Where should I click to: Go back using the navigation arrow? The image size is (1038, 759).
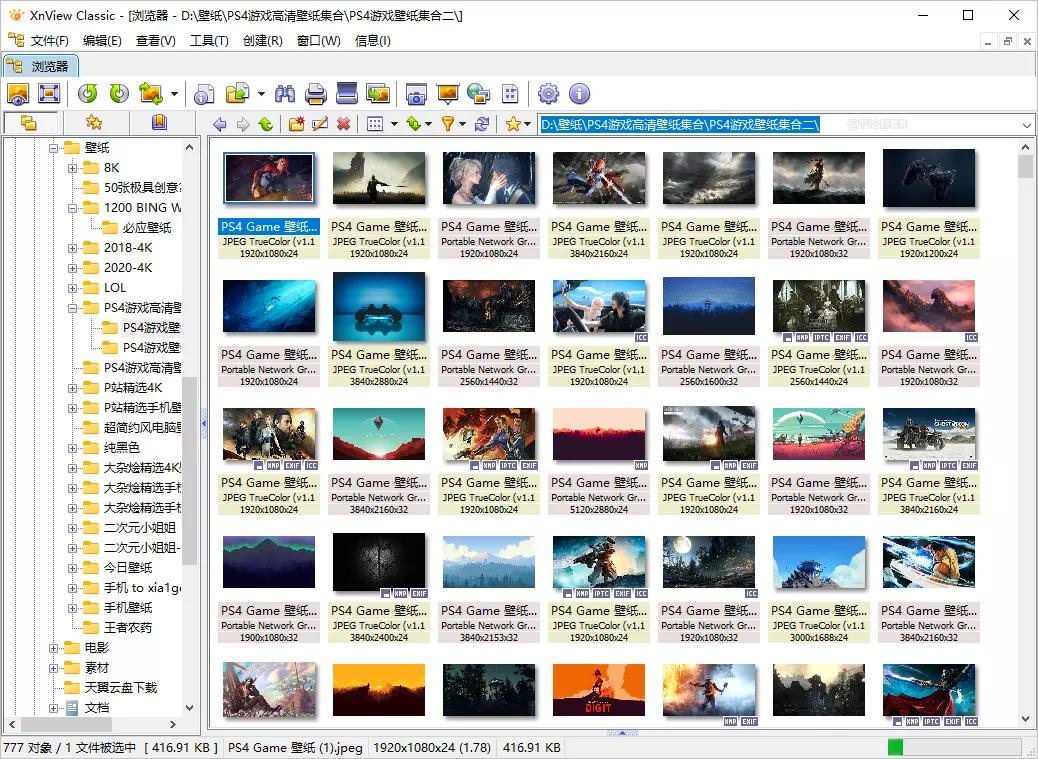tap(221, 124)
